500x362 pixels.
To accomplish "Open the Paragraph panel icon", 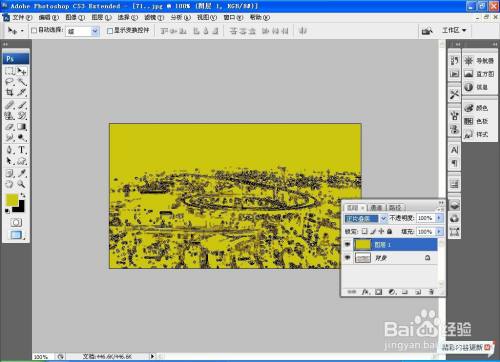I will pyautogui.click(x=454, y=163).
